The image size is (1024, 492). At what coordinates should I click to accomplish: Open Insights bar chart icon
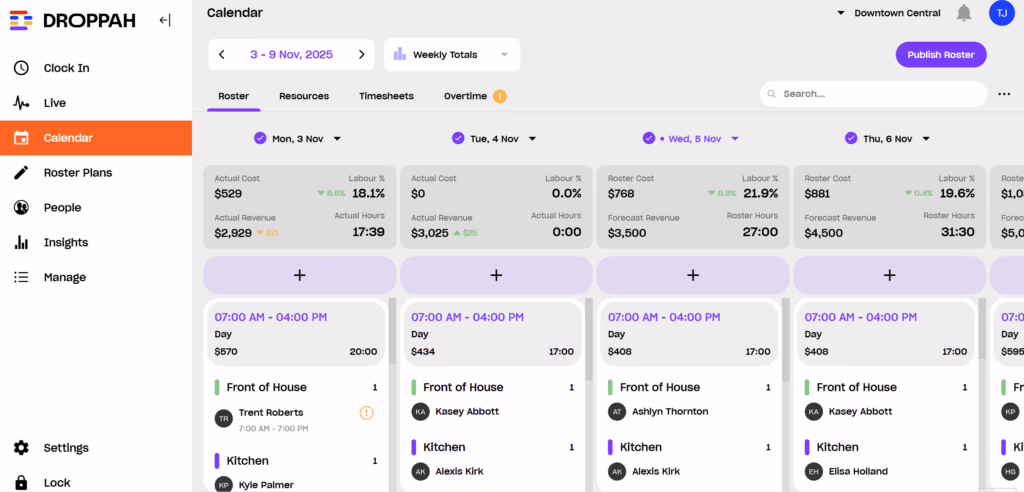tap(21, 242)
